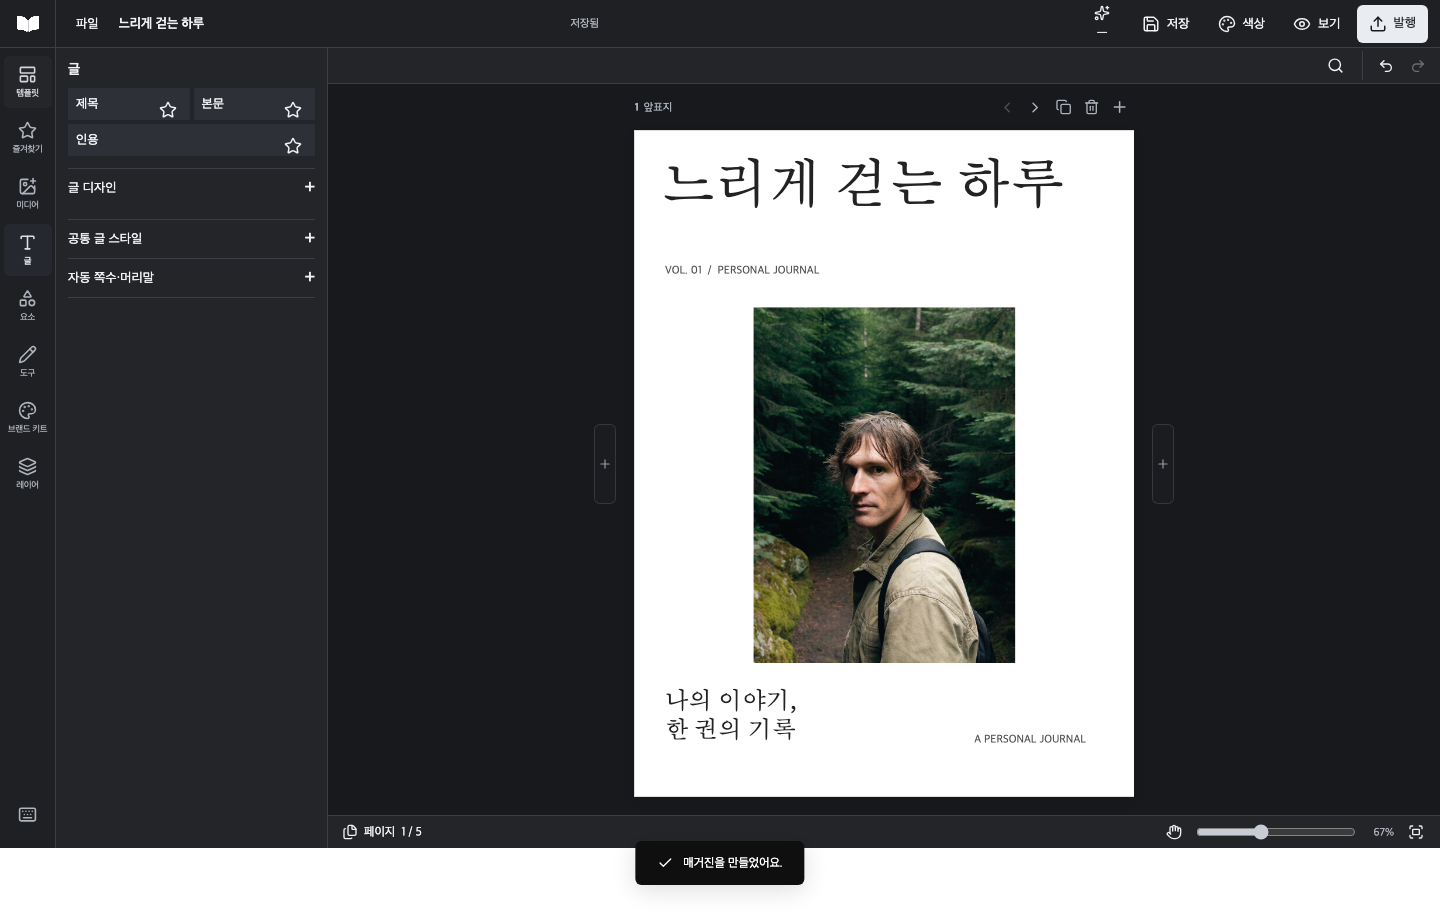Go to next page with right chevron

(x=1035, y=107)
